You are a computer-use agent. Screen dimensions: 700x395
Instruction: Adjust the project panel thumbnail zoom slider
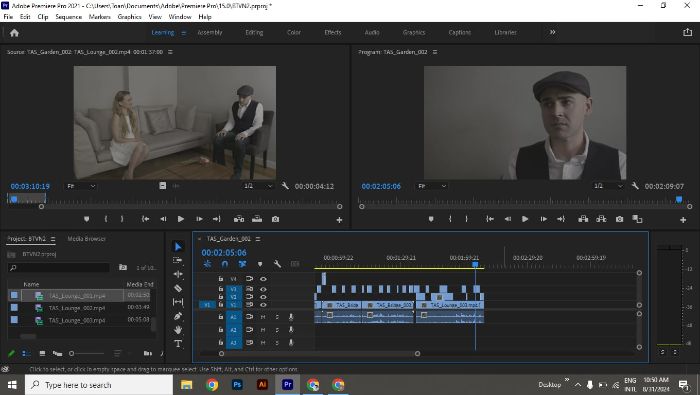[x=71, y=353]
